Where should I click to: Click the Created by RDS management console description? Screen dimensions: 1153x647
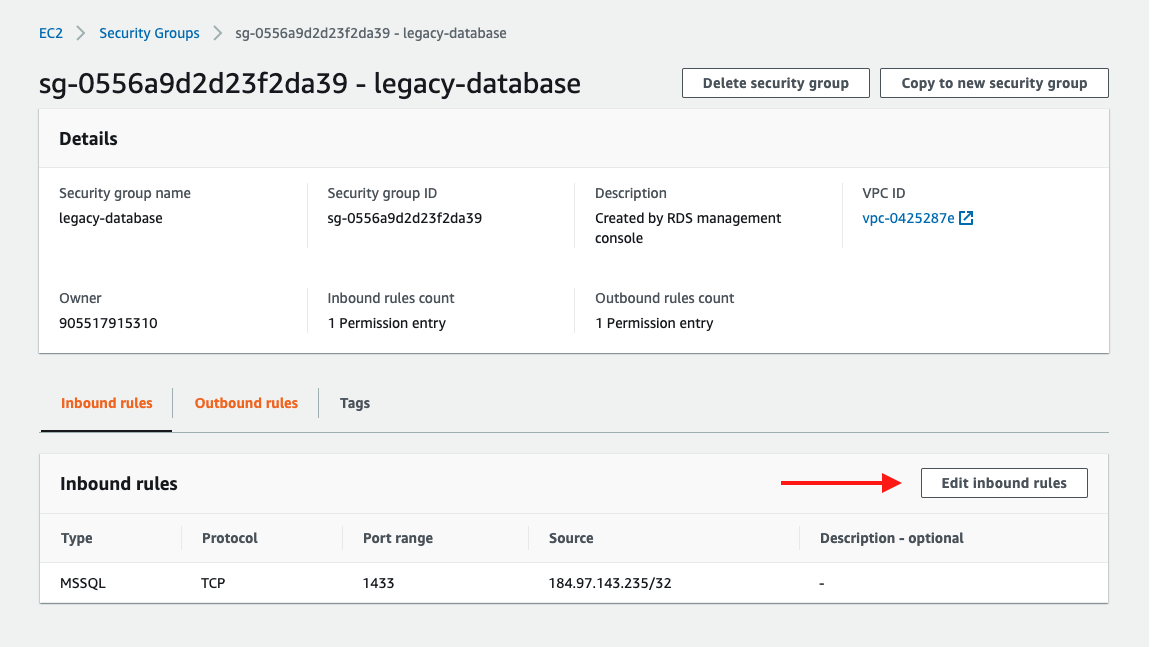coord(688,228)
